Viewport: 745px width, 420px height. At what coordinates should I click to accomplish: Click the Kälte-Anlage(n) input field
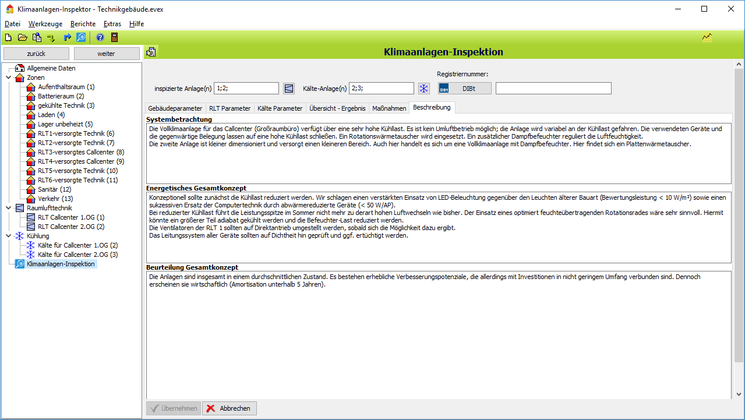(382, 88)
